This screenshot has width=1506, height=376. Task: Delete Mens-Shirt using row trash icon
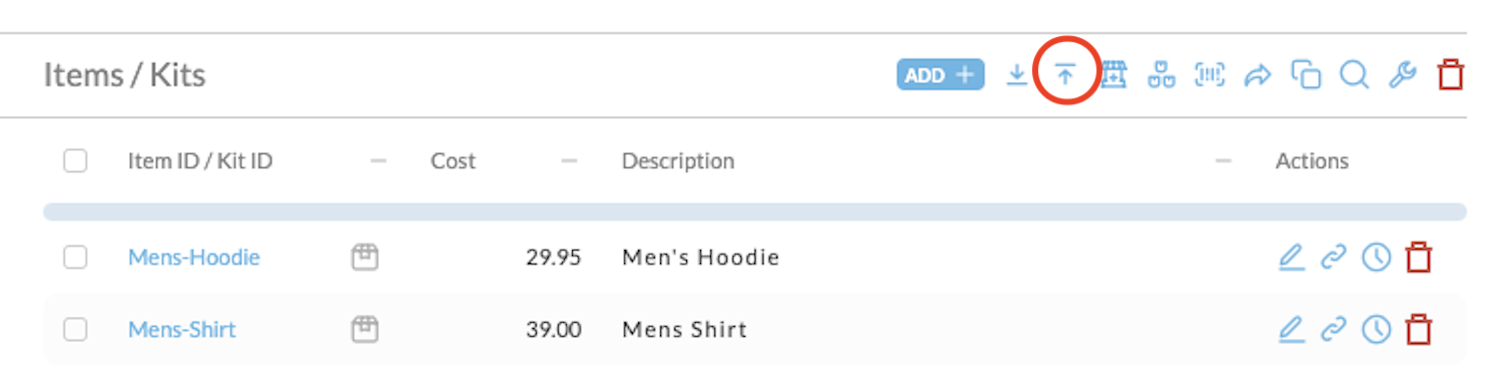(1419, 329)
